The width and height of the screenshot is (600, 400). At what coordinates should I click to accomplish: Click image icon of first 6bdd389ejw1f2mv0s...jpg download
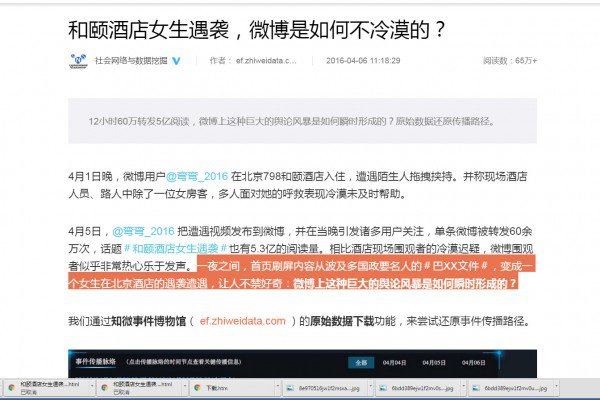coord(383,388)
